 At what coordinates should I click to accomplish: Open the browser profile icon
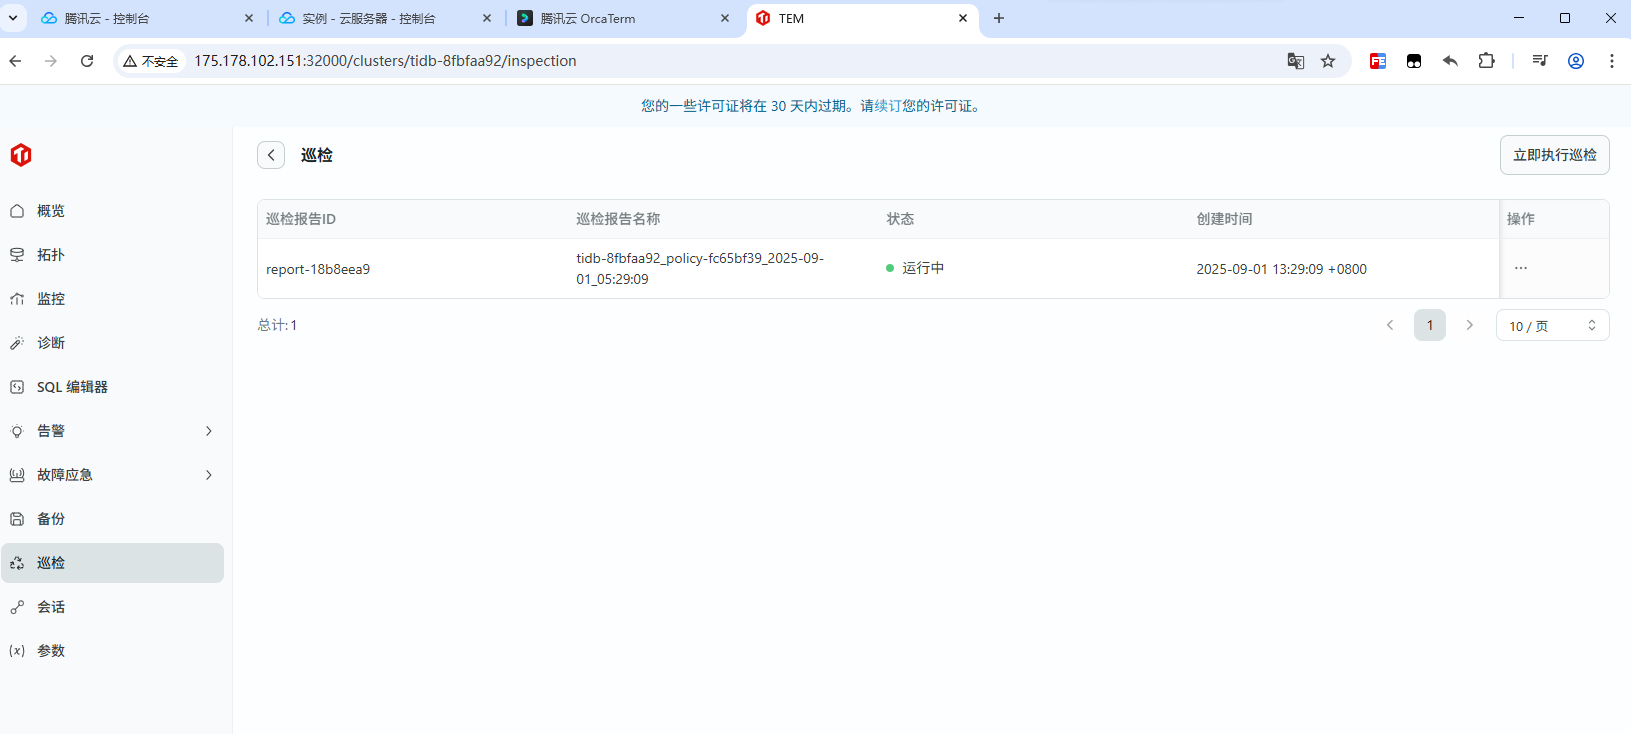[1576, 61]
